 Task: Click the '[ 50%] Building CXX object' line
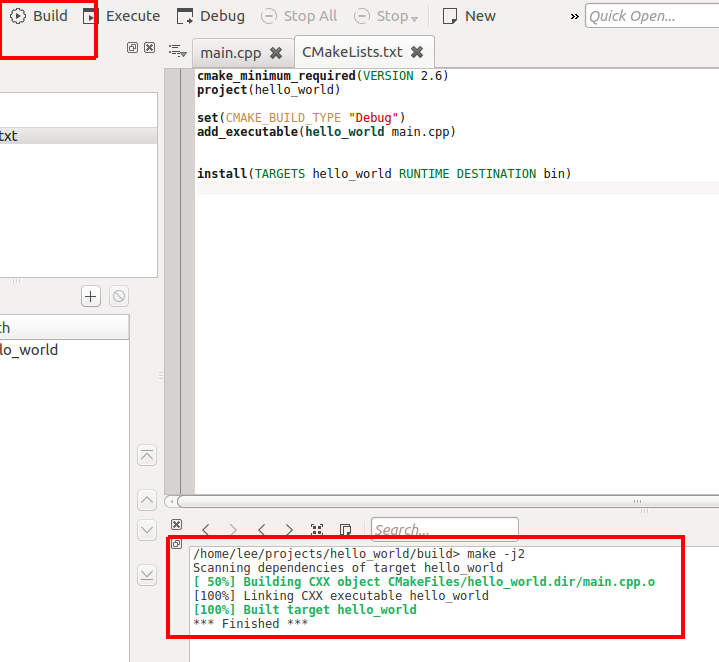pos(424,582)
